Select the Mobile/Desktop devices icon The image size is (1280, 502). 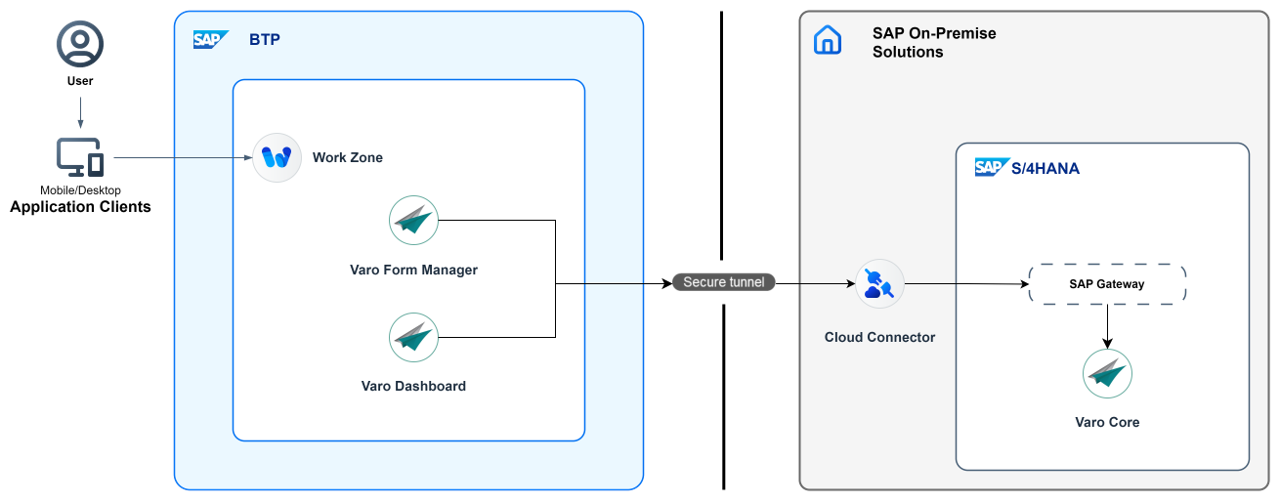[x=80, y=158]
